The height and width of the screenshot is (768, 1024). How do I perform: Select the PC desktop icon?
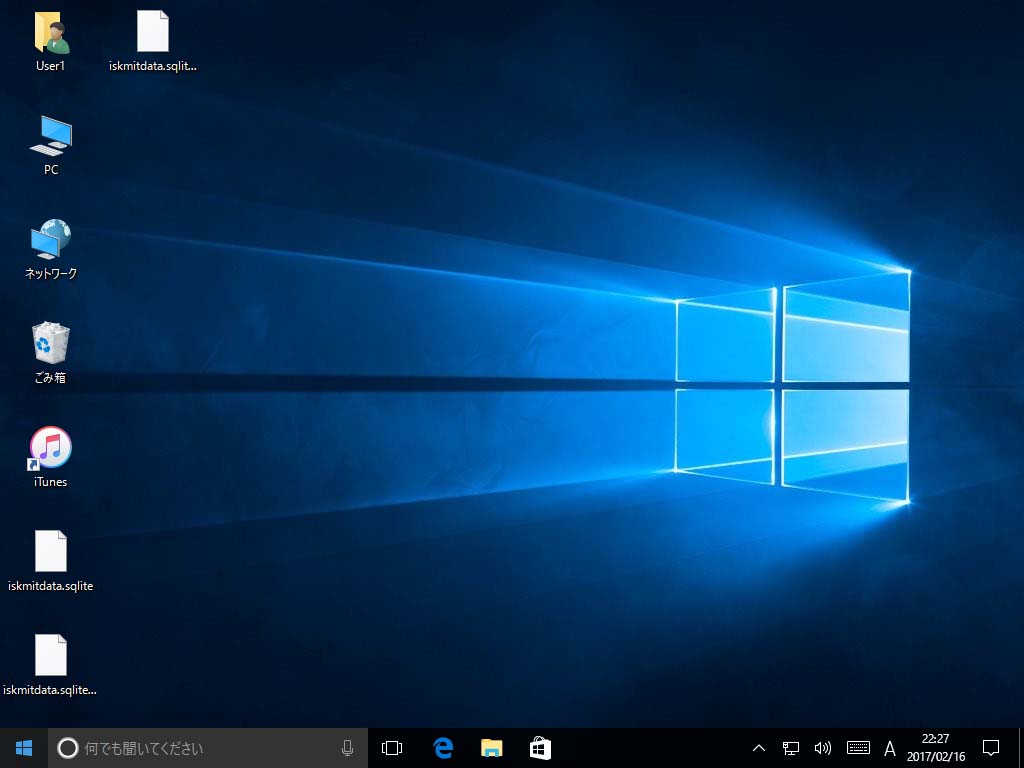point(51,136)
